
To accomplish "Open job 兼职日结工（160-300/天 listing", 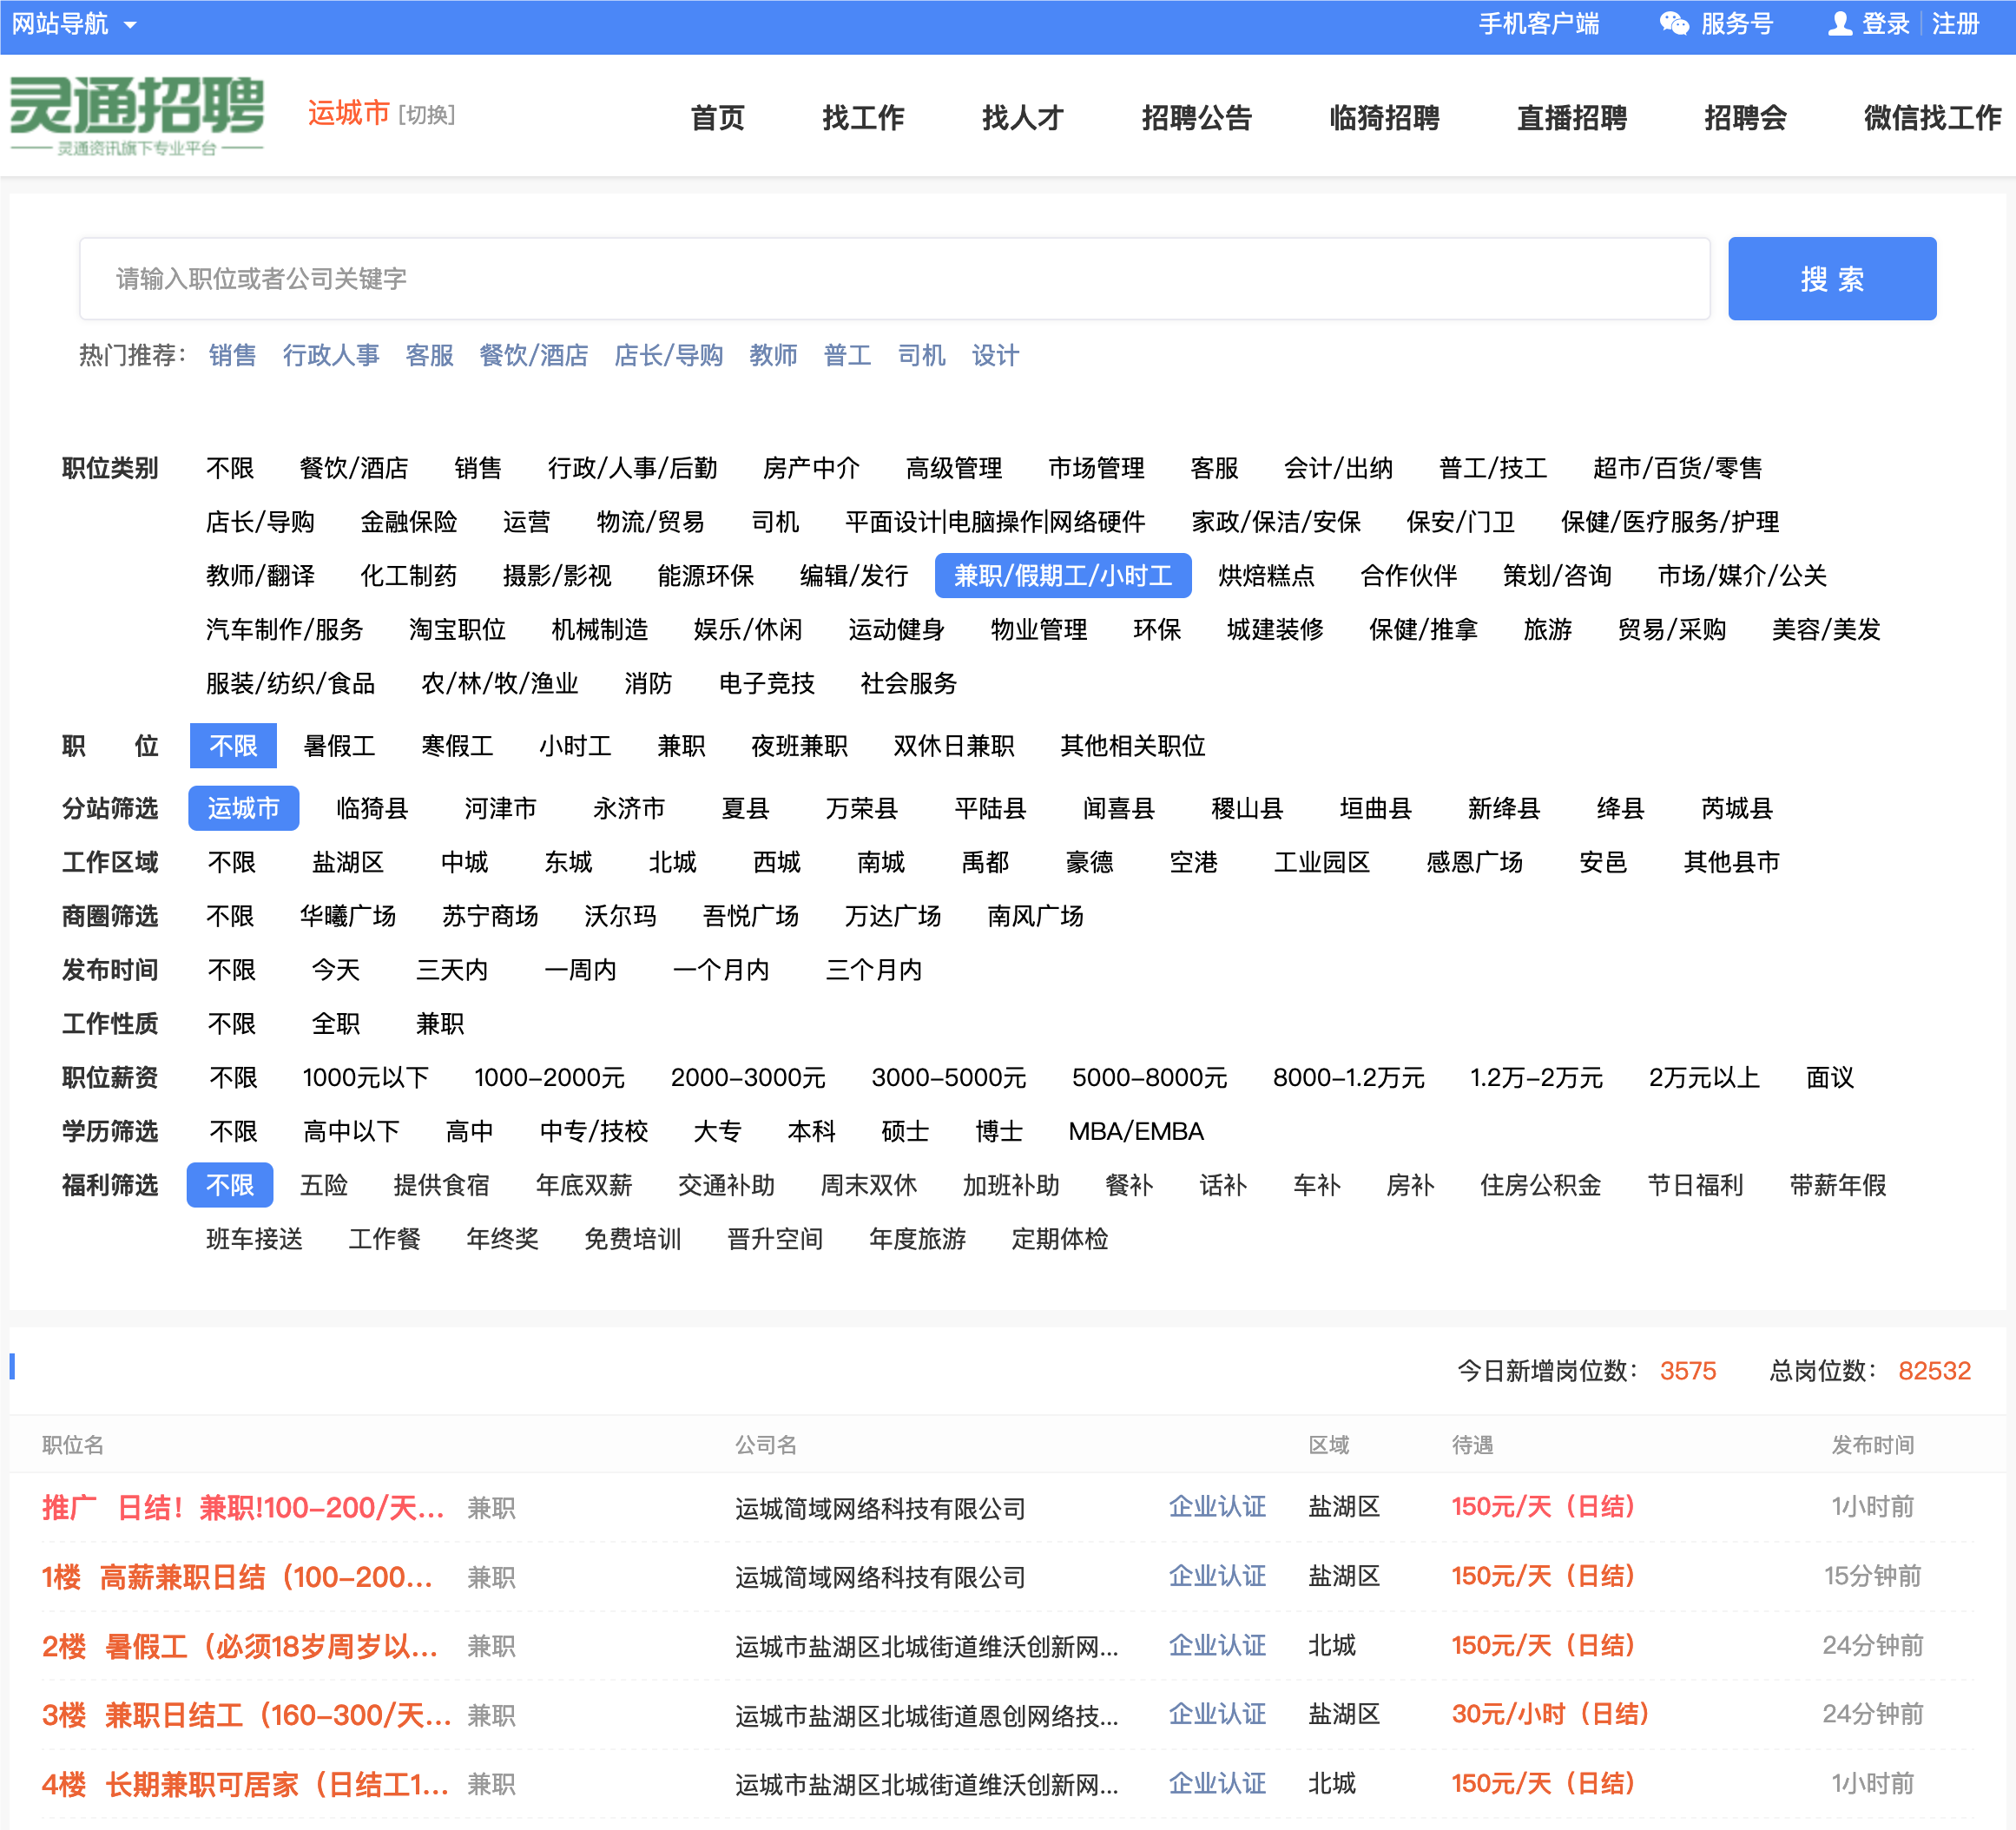I will pyautogui.click(x=247, y=1715).
